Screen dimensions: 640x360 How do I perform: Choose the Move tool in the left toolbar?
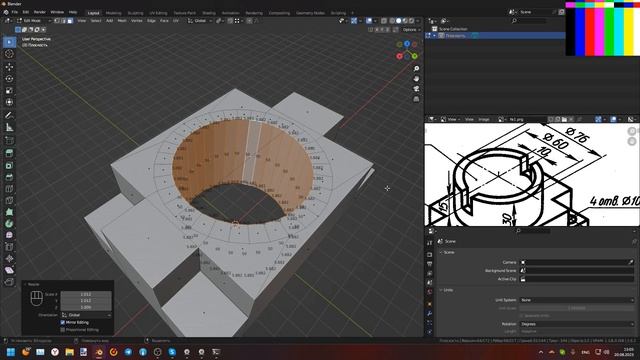[x=9, y=67]
